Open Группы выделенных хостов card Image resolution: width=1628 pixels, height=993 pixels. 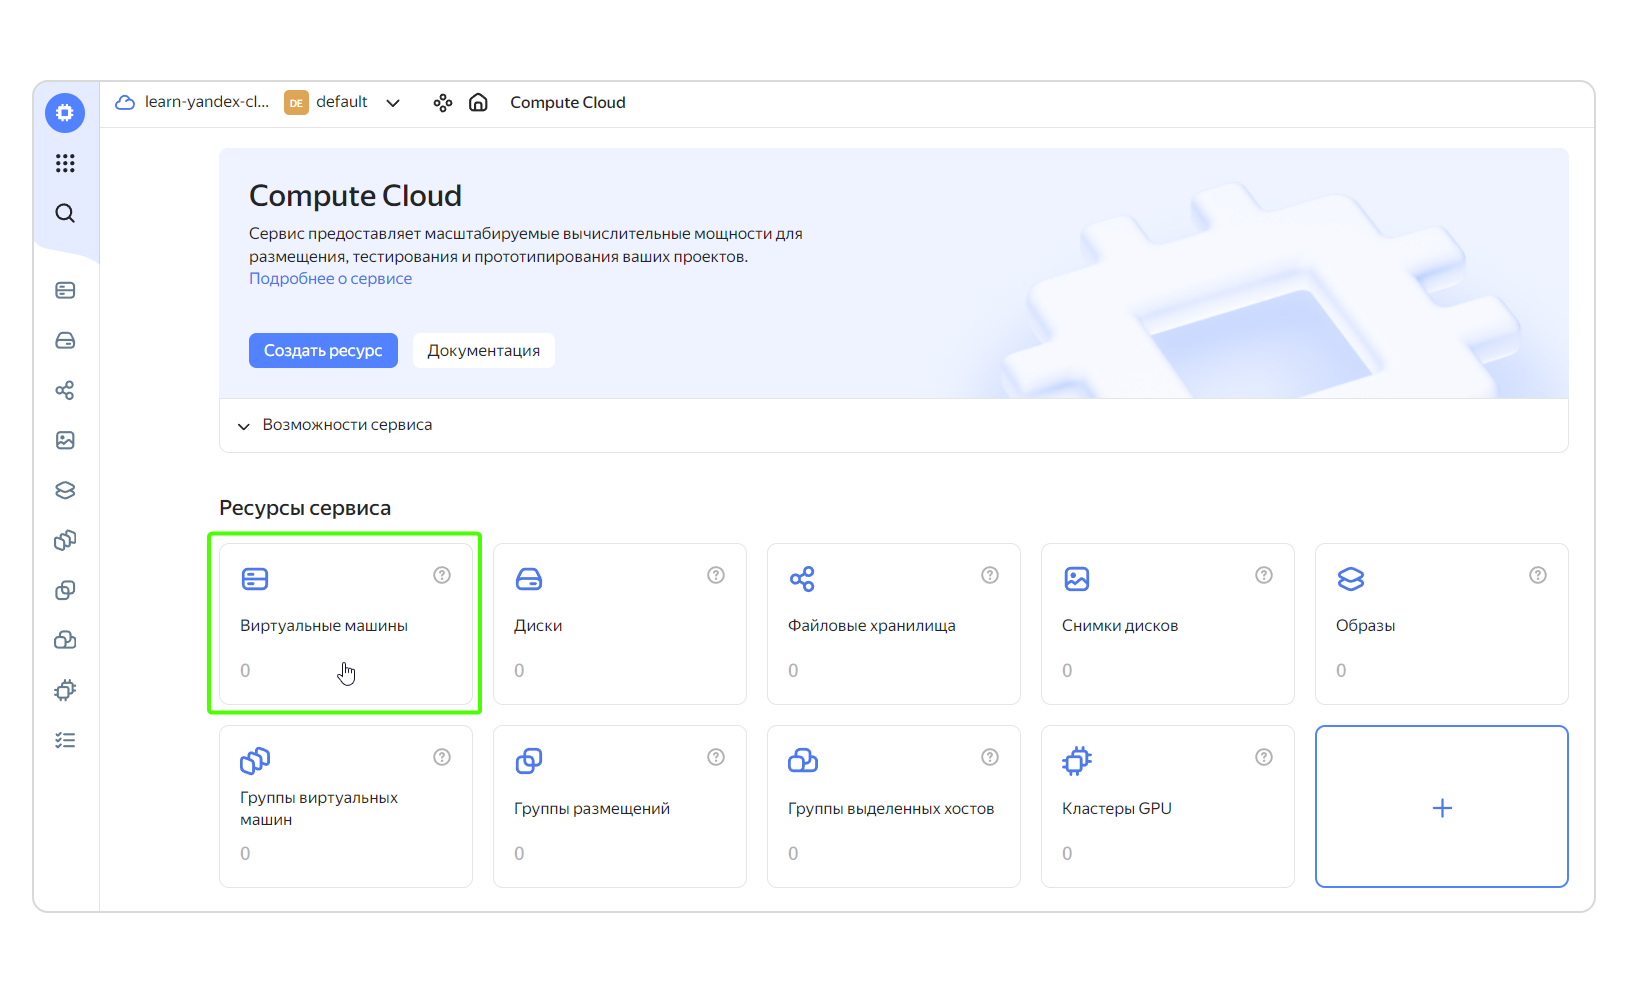click(894, 806)
